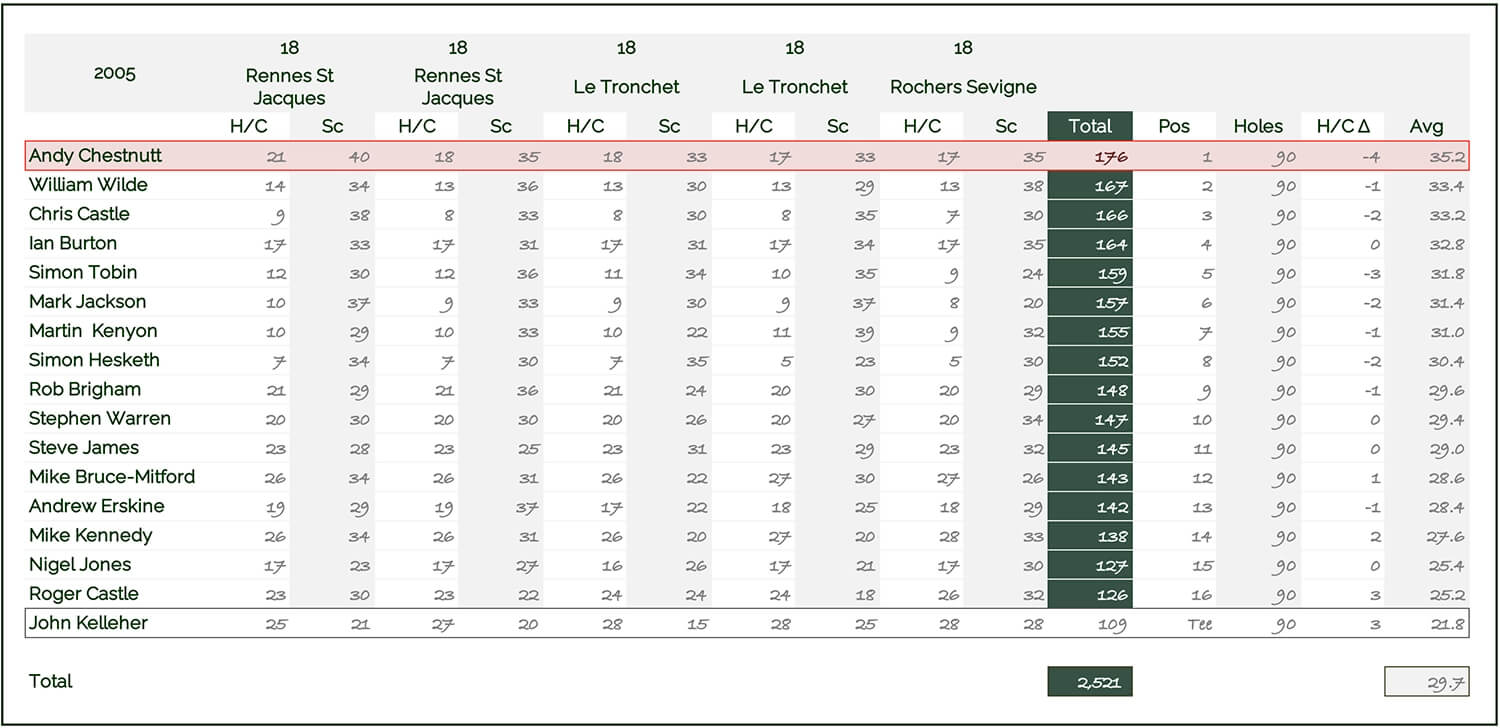Select the H/C Δ column header
The width and height of the screenshot is (1500, 728).
pos(1342,126)
